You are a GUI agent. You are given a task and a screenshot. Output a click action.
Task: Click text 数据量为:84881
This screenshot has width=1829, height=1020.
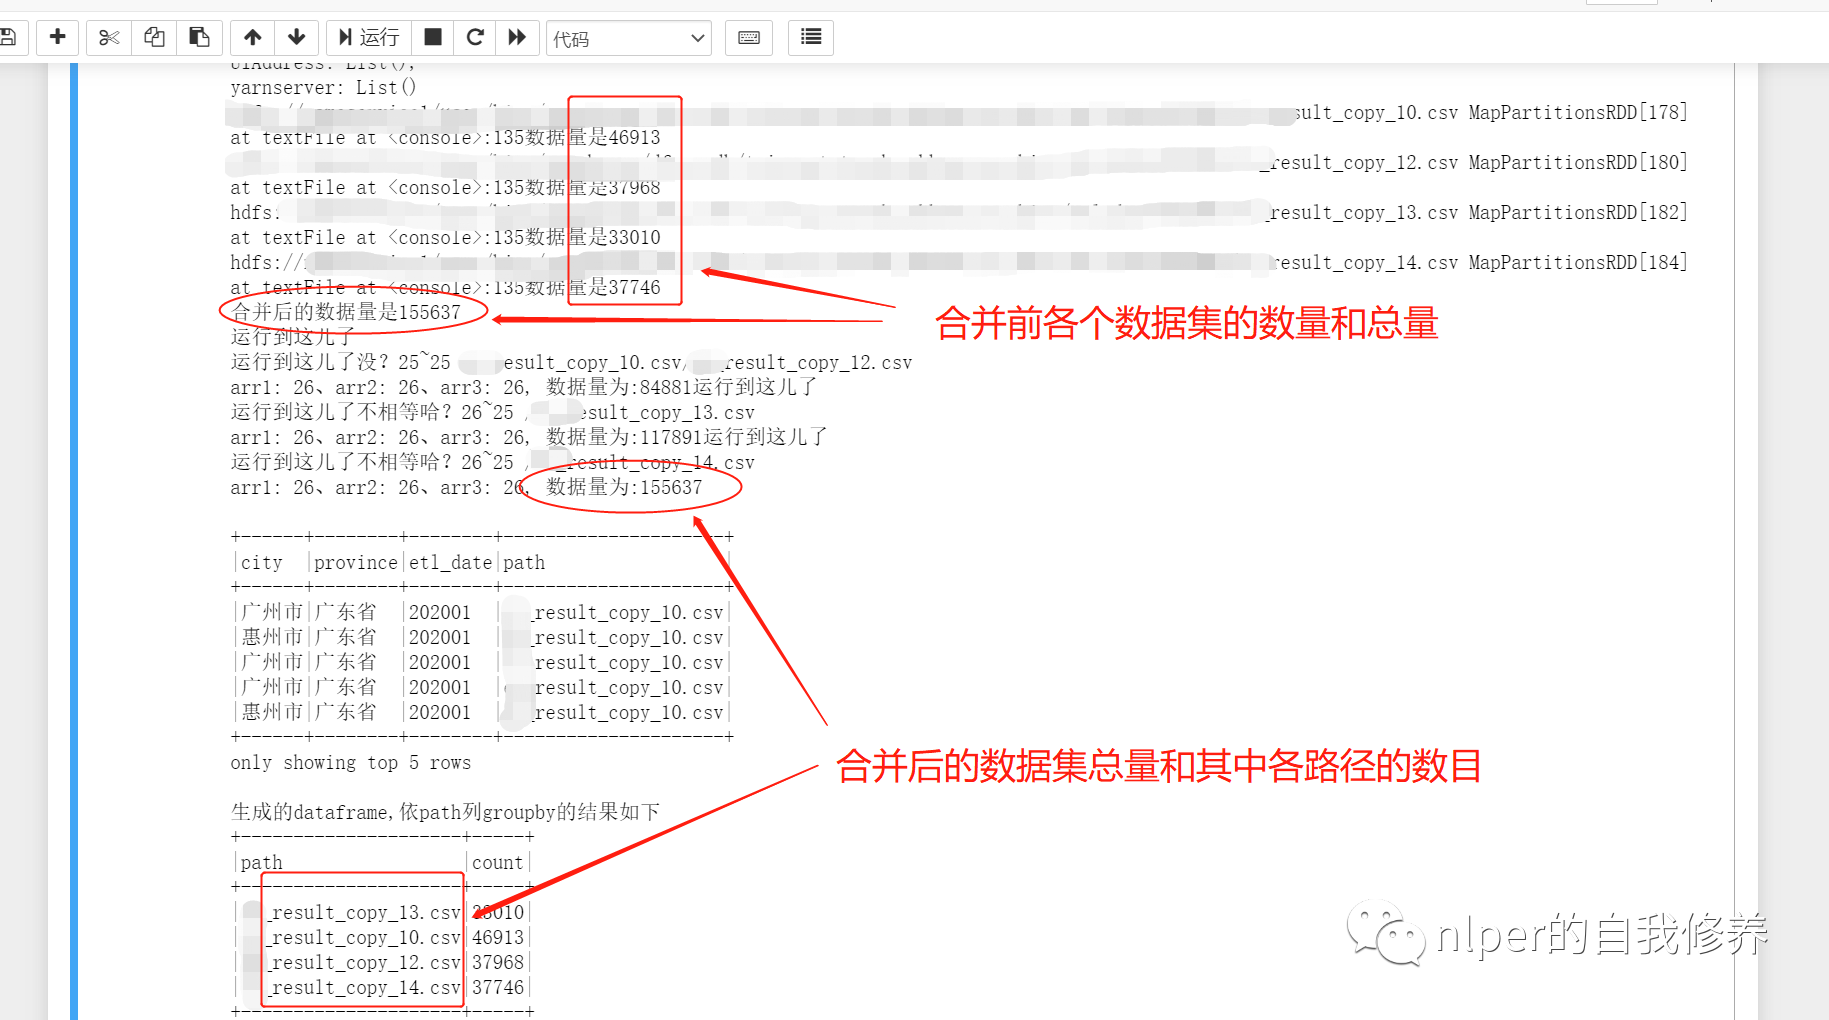click(x=620, y=387)
